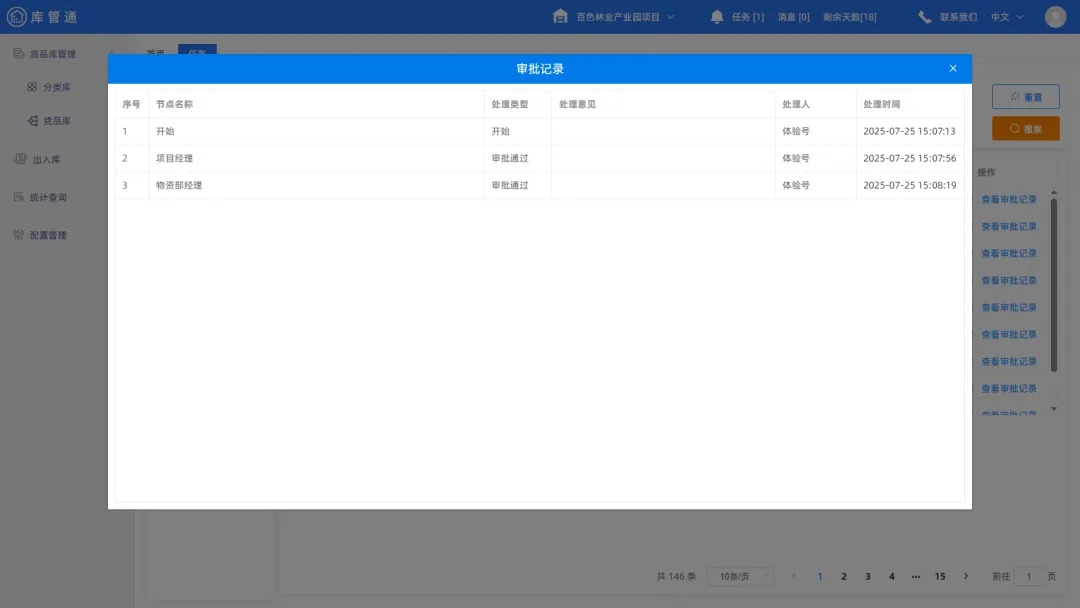Click the orange 搜索 search button
1080x608 pixels.
tap(1026, 128)
